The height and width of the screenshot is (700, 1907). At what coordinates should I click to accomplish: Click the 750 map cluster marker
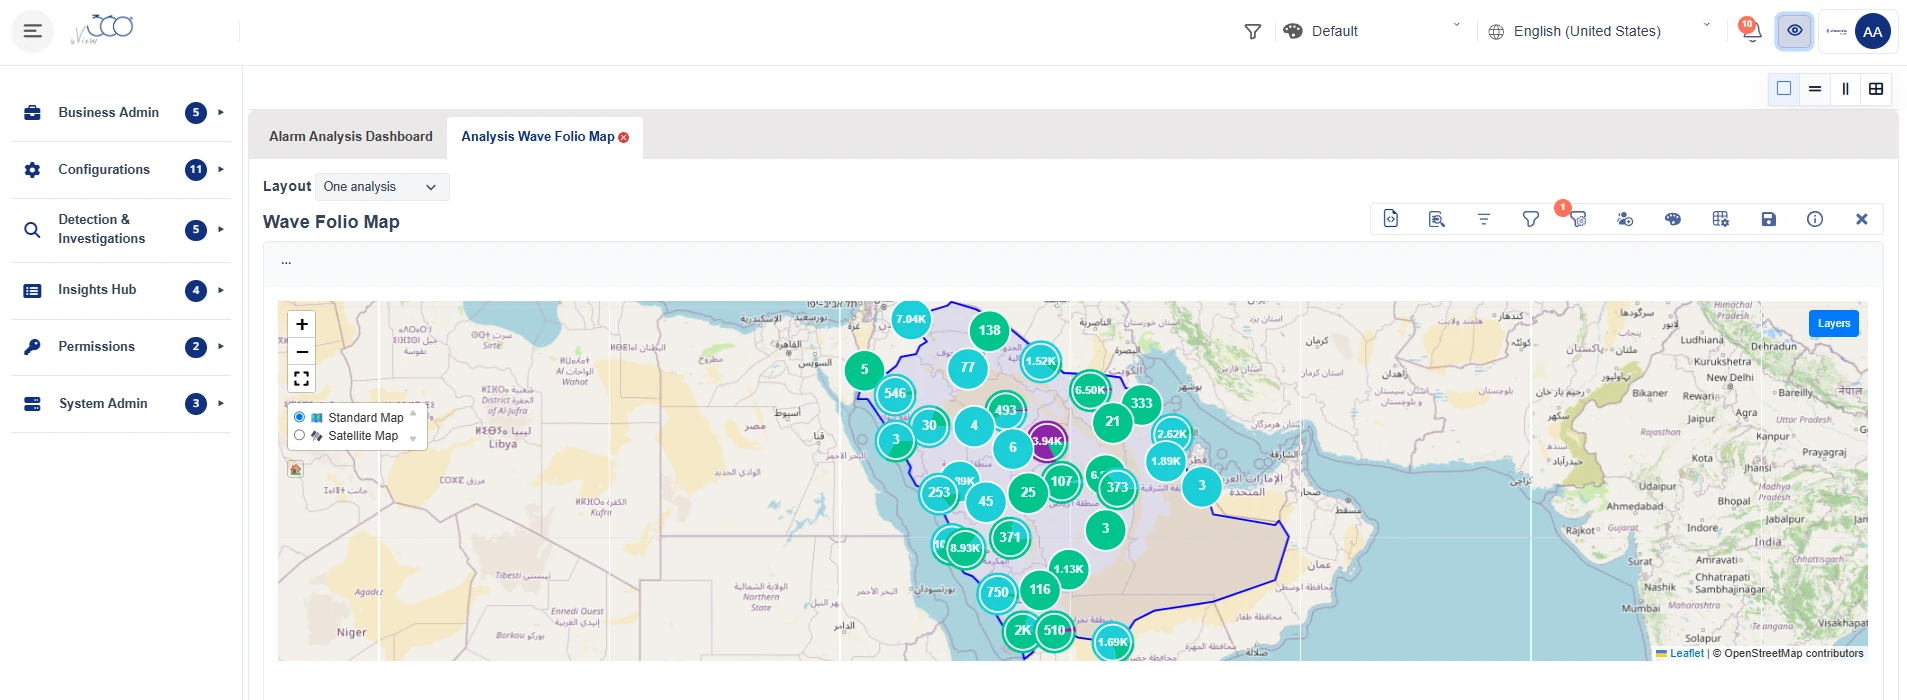(x=997, y=592)
